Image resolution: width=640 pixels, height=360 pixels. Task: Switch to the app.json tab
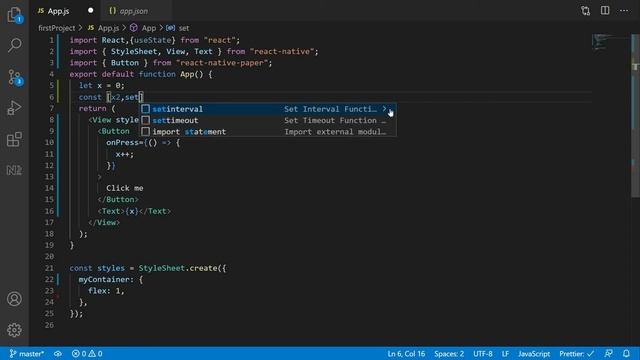134,11
